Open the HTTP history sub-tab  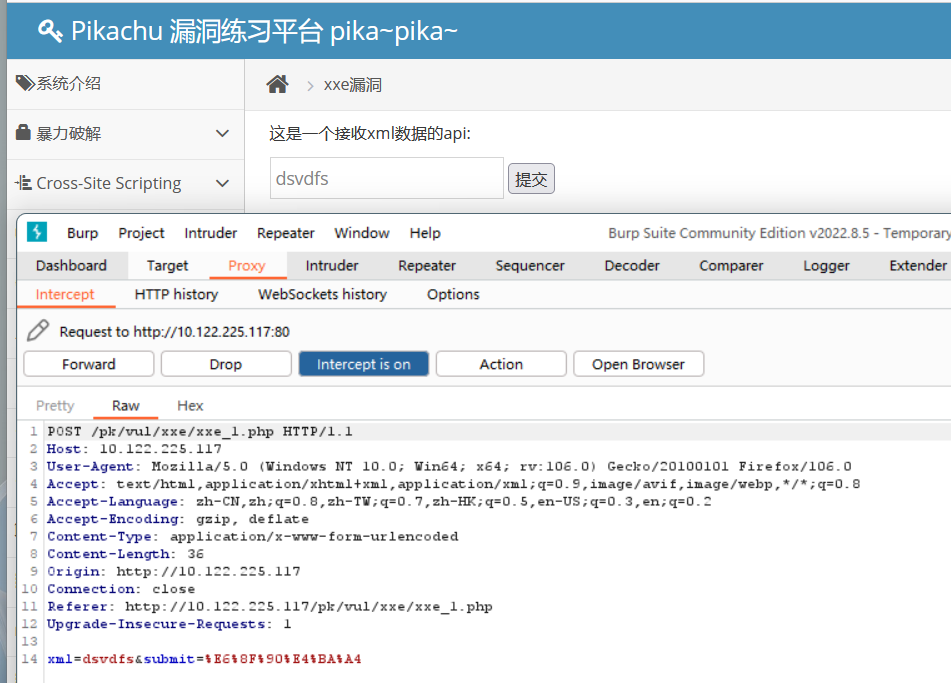pyautogui.click(x=176, y=294)
